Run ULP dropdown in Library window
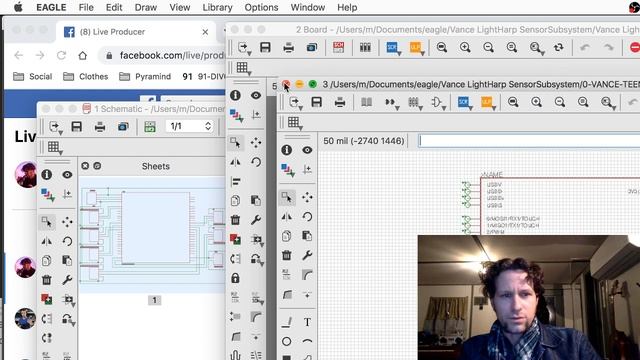The width and height of the screenshot is (640, 360). click(x=488, y=102)
